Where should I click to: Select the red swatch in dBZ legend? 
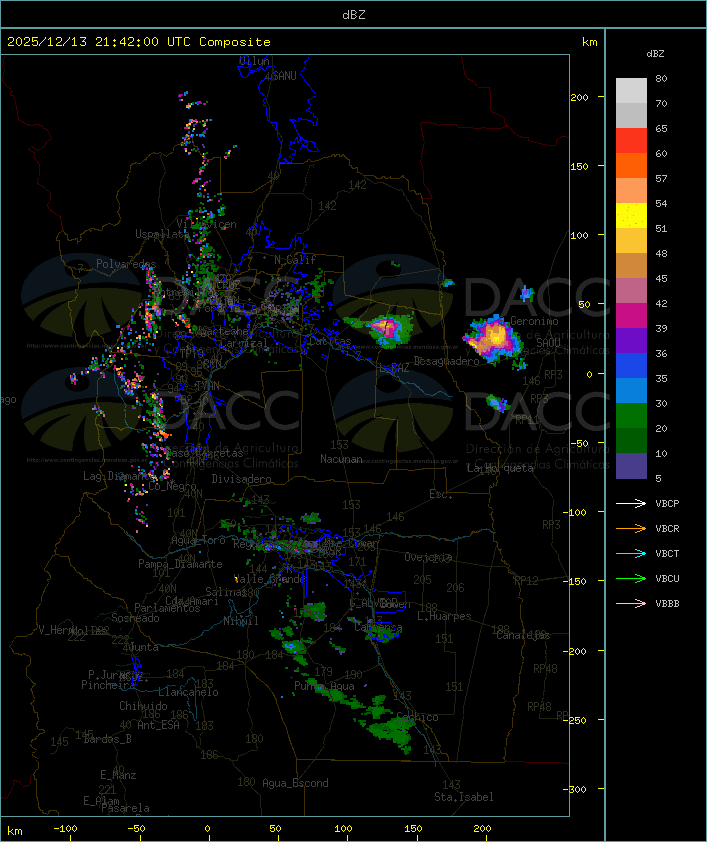tap(631, 141)
